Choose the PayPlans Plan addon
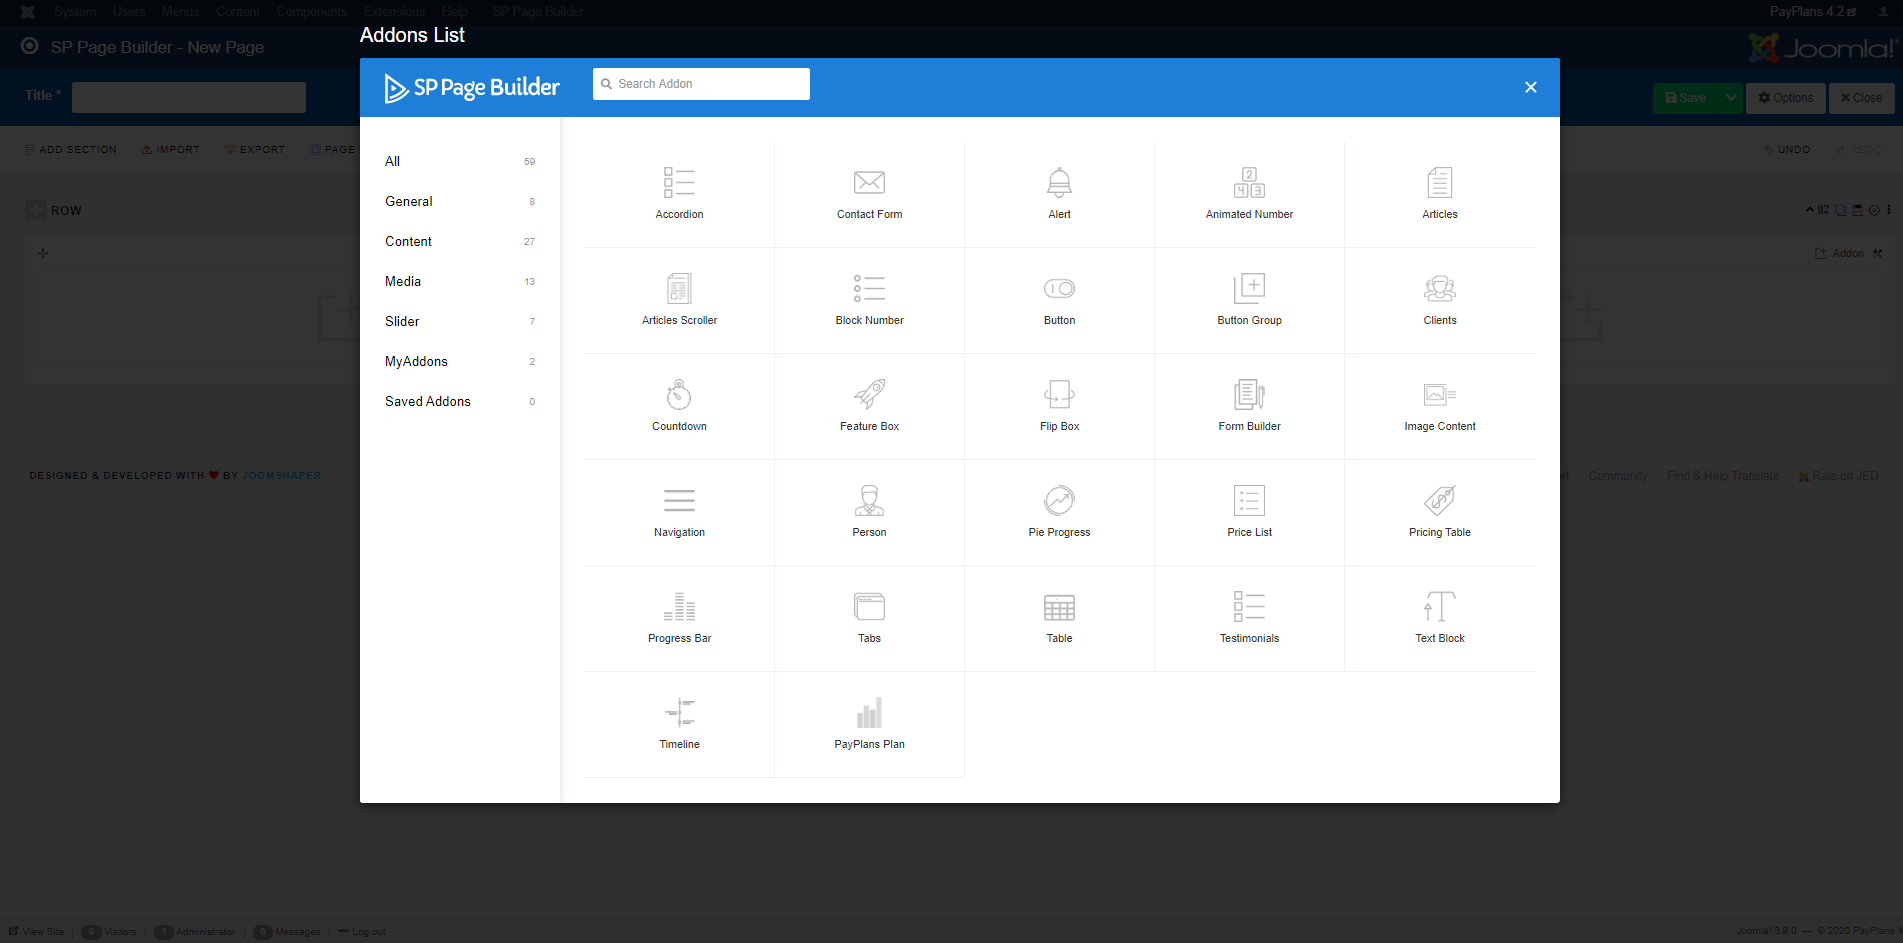 869,725
